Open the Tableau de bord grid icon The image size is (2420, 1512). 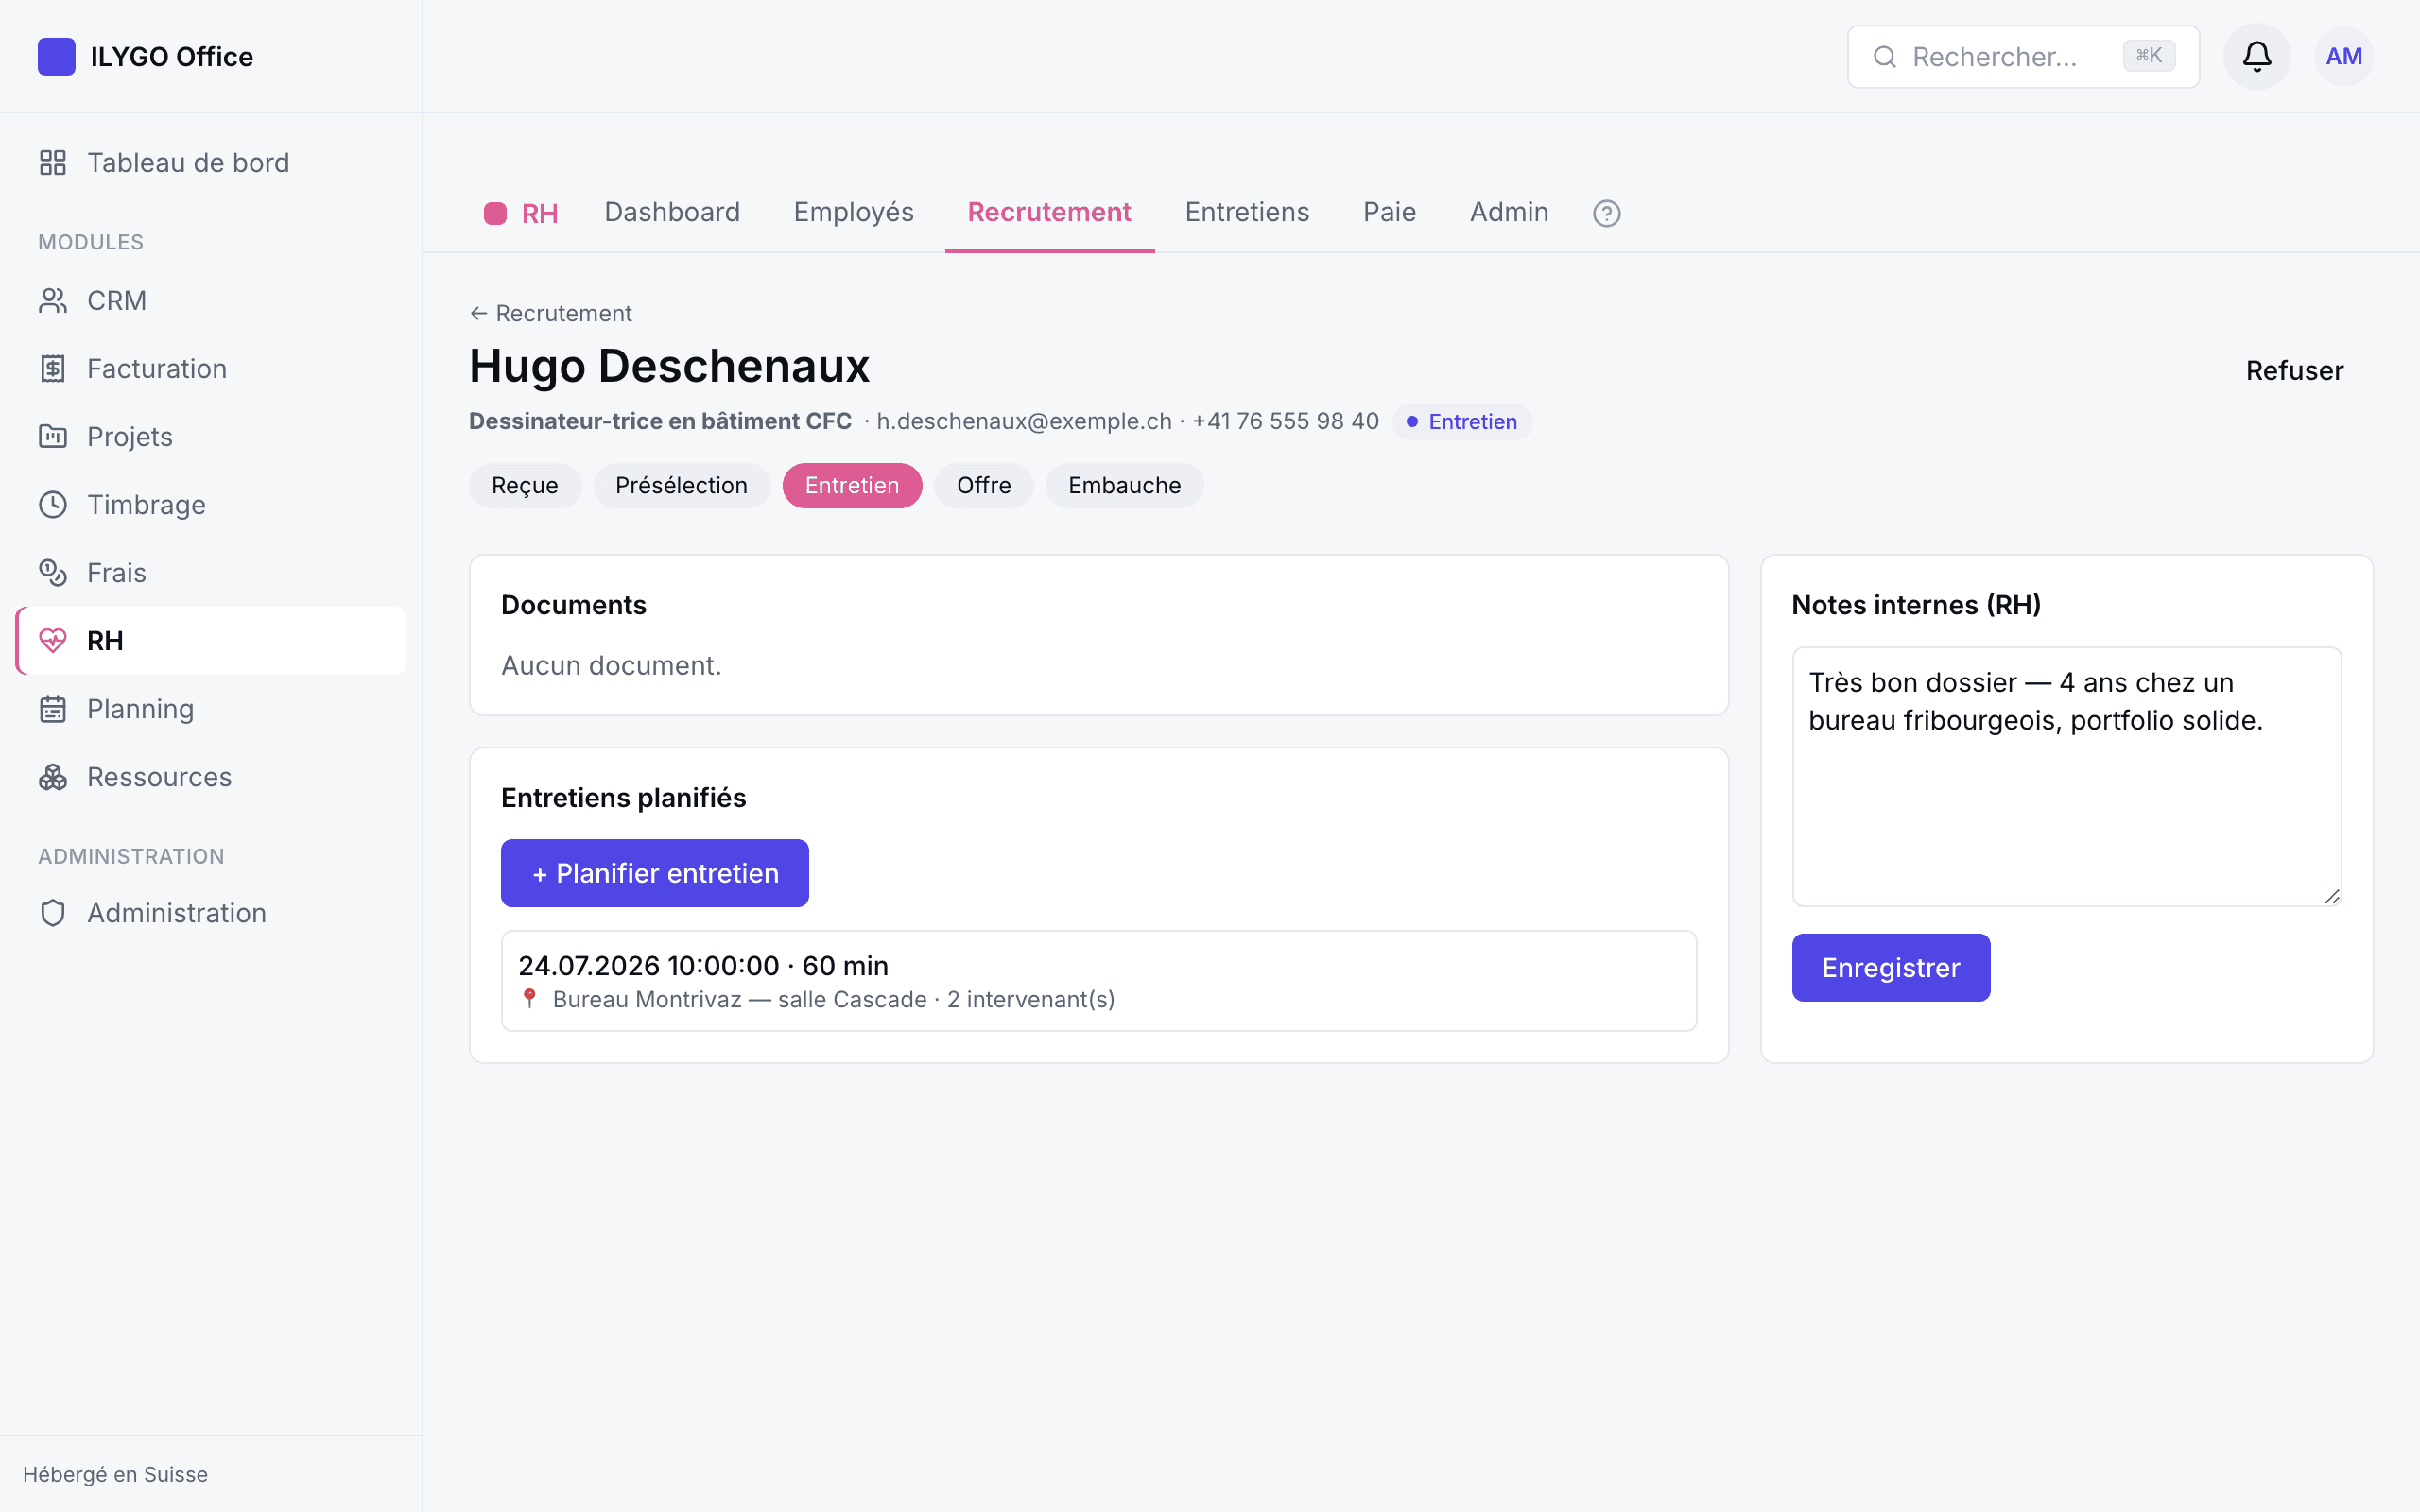pyautogui.click(x=53, y=163)
